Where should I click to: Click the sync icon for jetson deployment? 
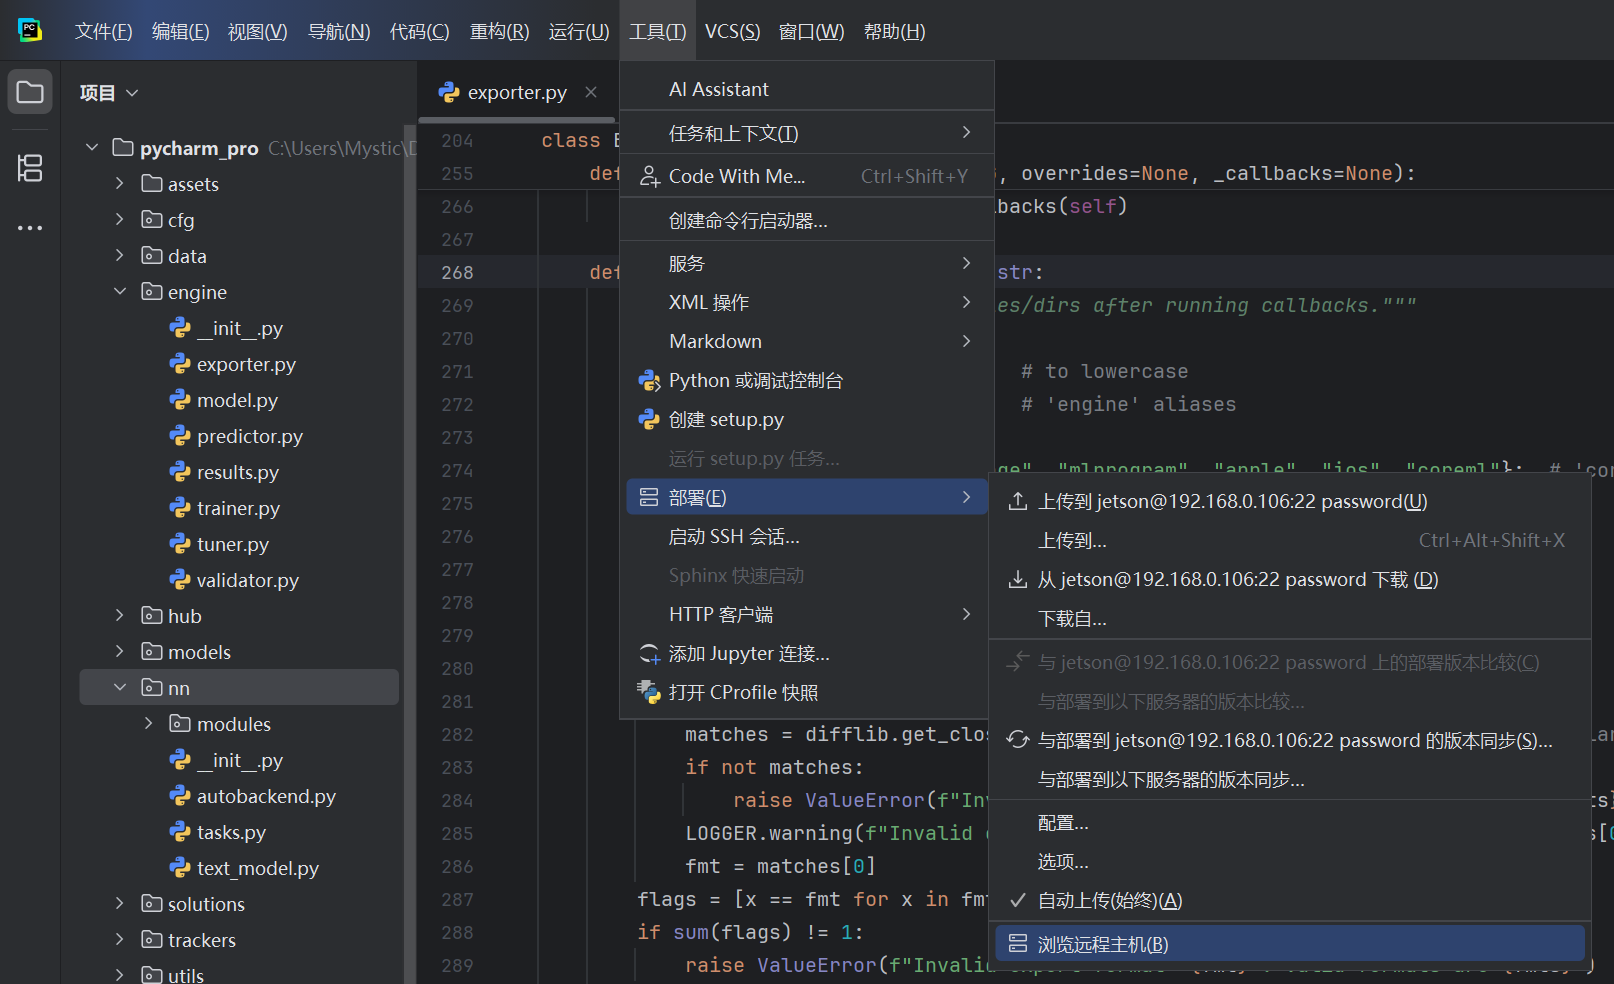(x=1018, y=740)
